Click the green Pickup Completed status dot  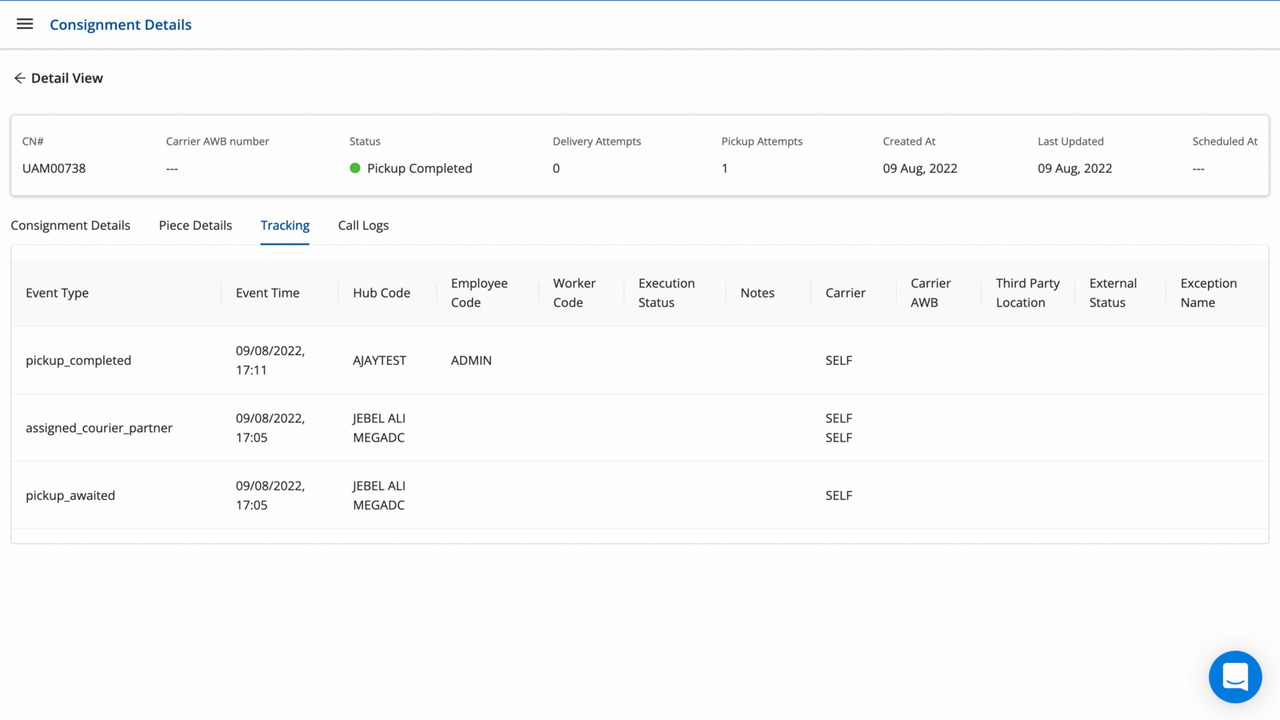355,168
